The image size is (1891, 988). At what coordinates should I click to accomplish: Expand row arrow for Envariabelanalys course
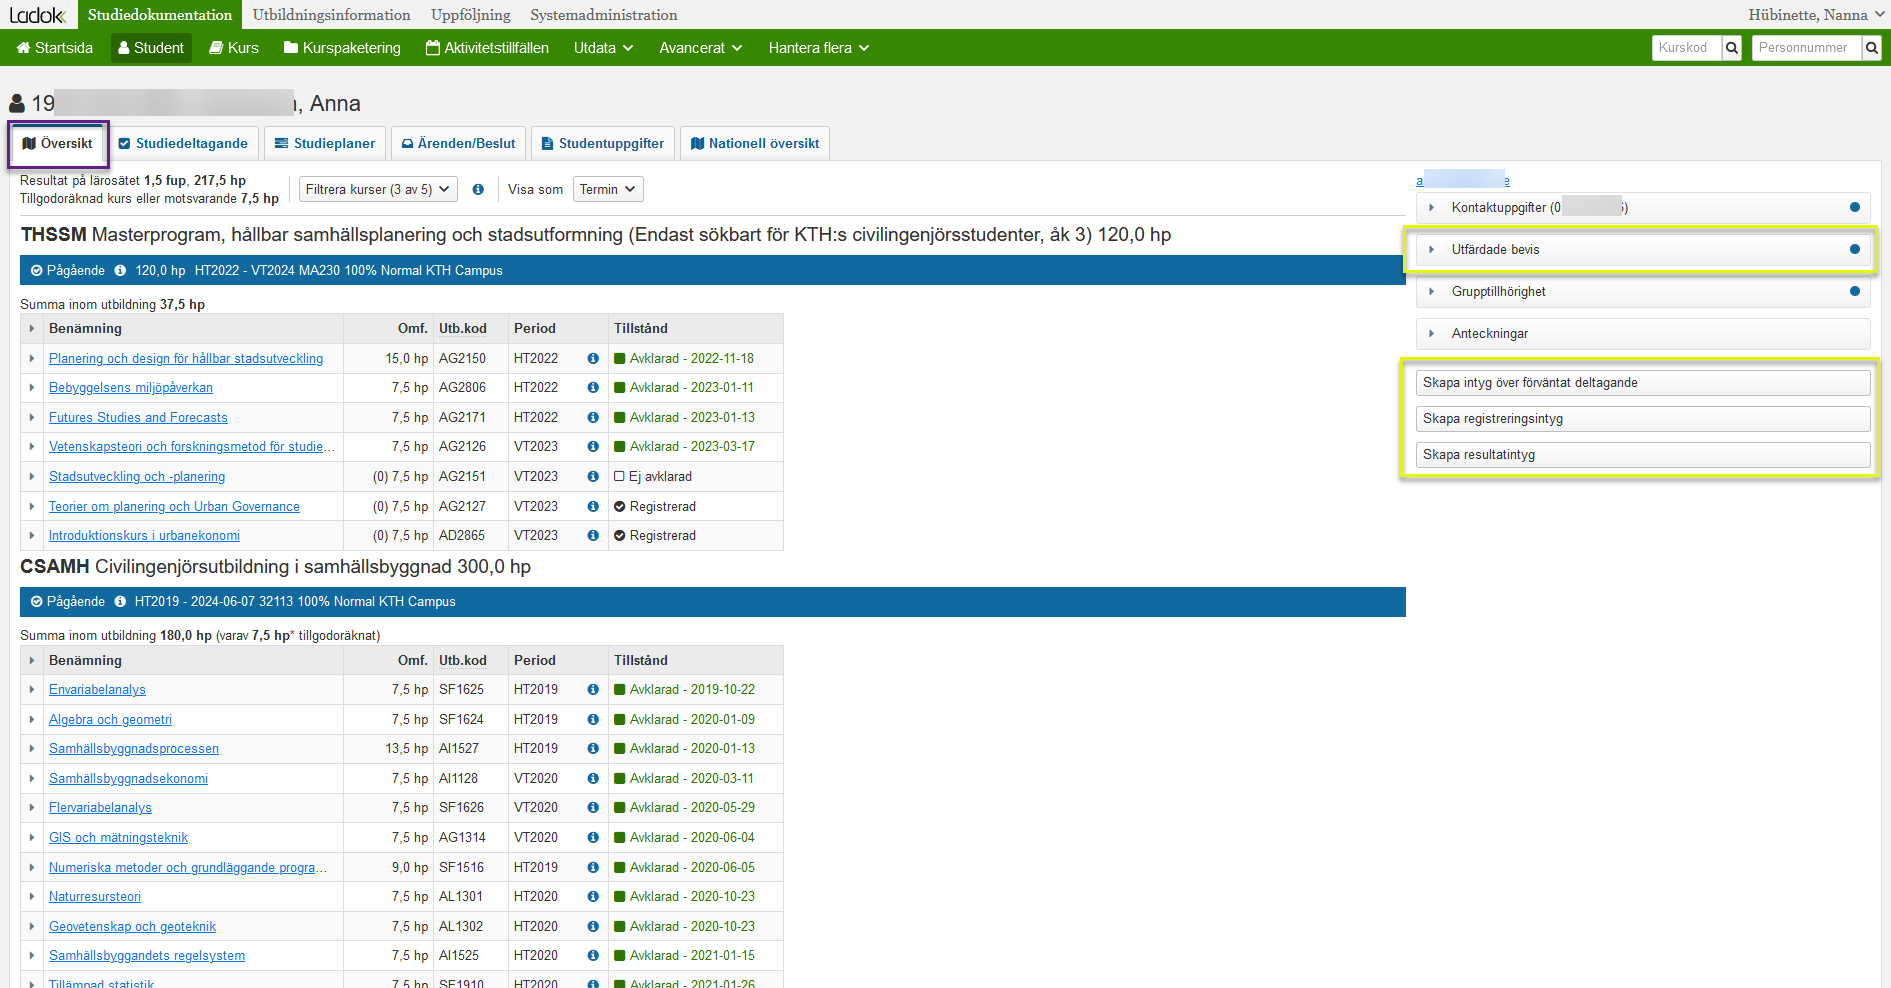(x=32, y=690)
